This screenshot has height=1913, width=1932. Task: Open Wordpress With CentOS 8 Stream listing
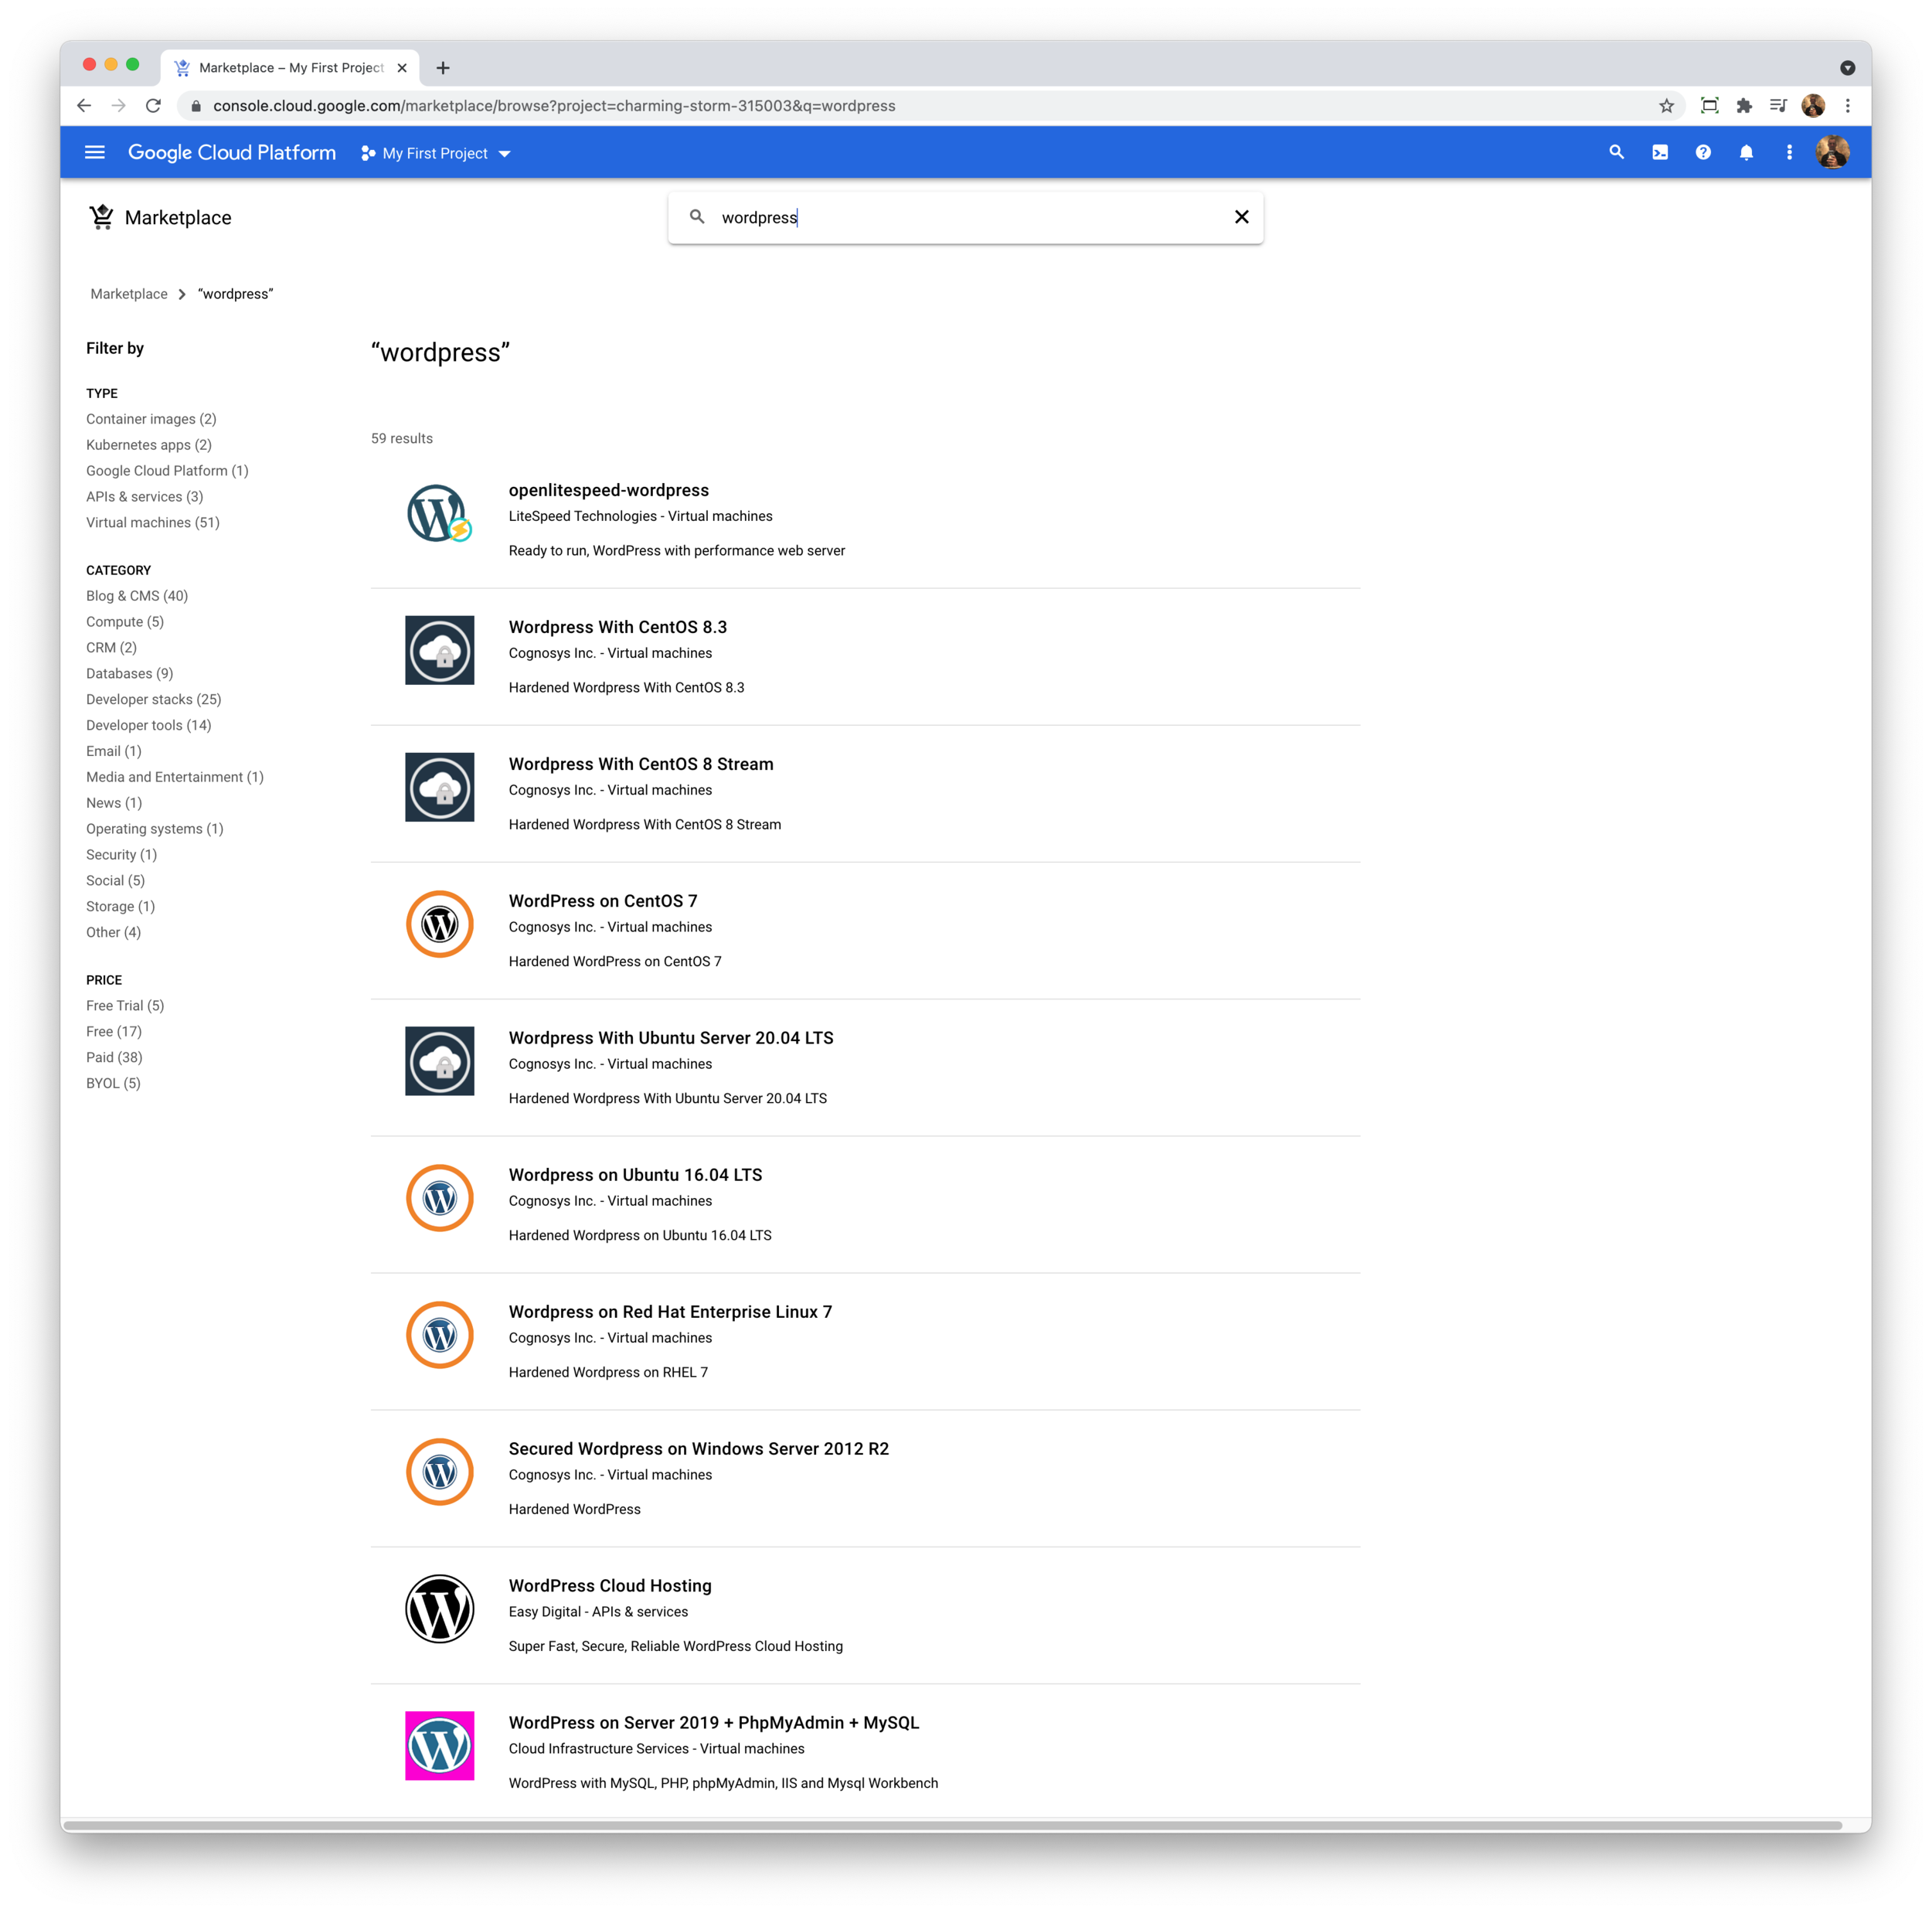tap(641, 764)
